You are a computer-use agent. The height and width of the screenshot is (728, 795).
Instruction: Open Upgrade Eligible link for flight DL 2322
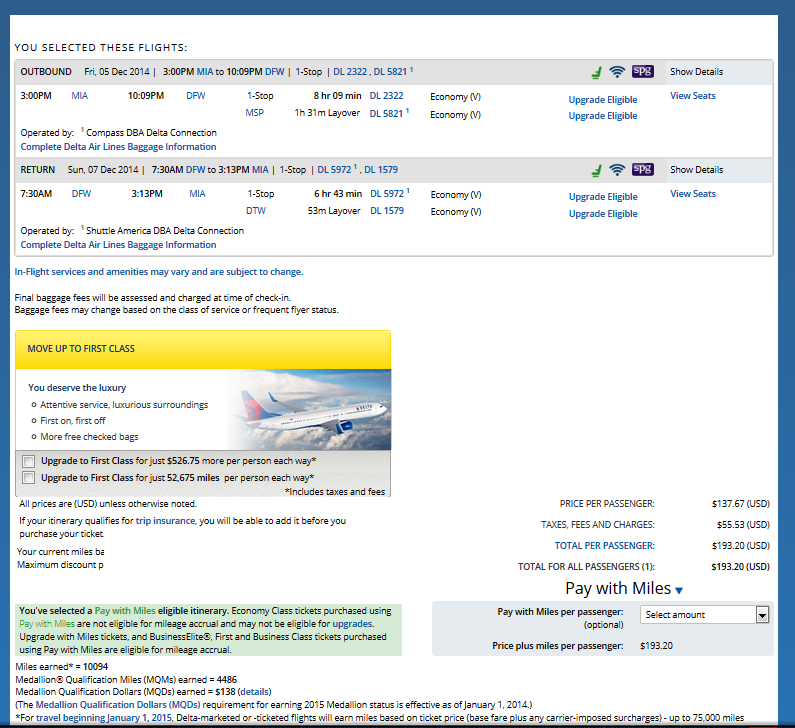point(602,100)
